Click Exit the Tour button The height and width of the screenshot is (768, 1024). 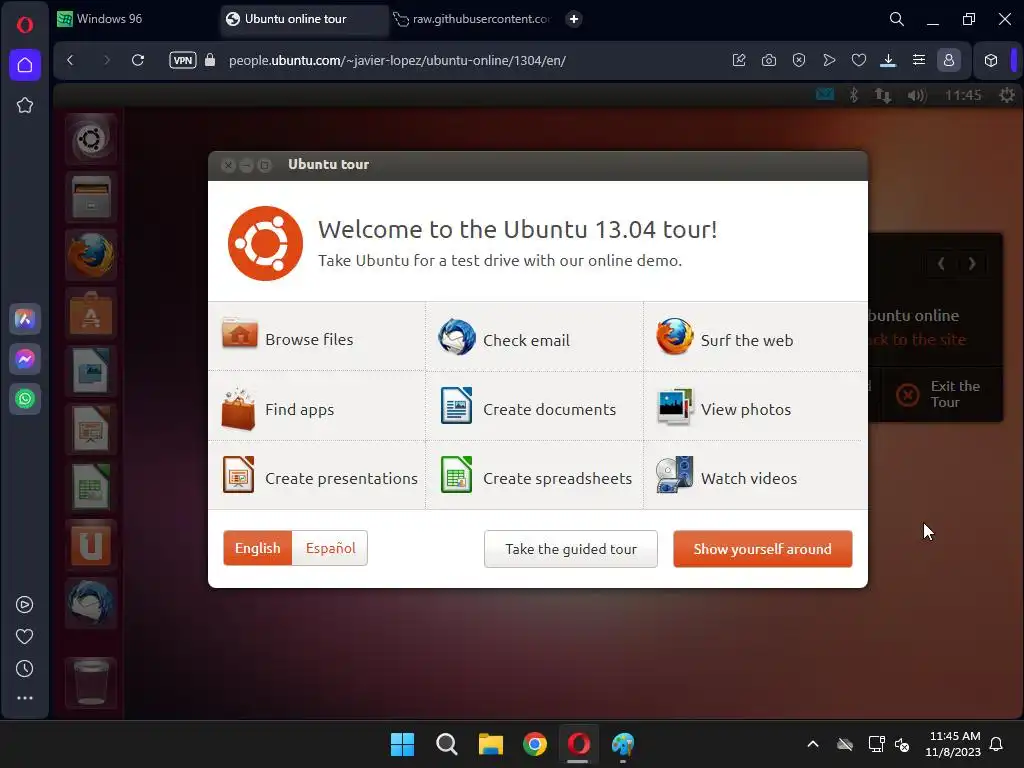pyautogui.click(x=940, y=394)
